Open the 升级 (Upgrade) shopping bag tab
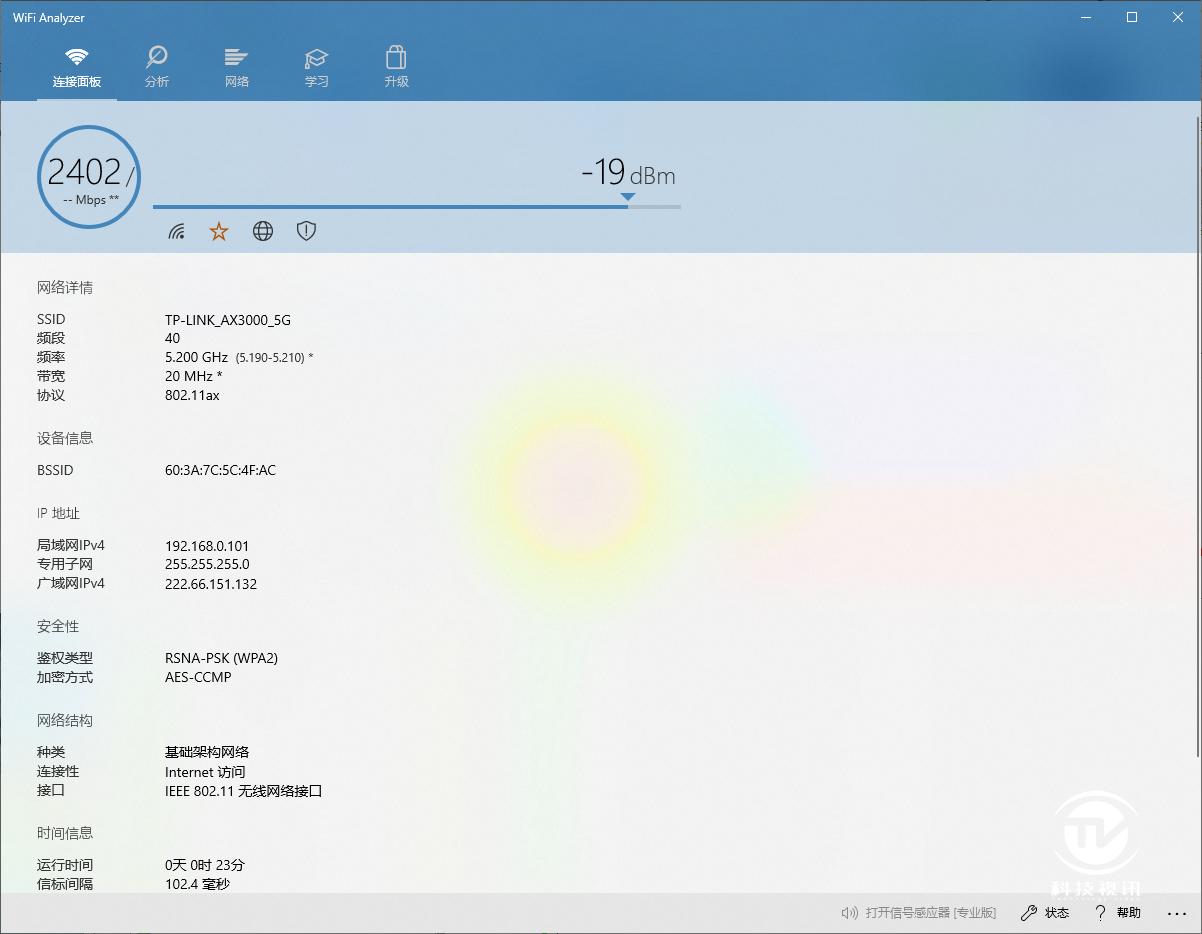The height and width of the screenshot is (934, 1202). coord(396,68)
